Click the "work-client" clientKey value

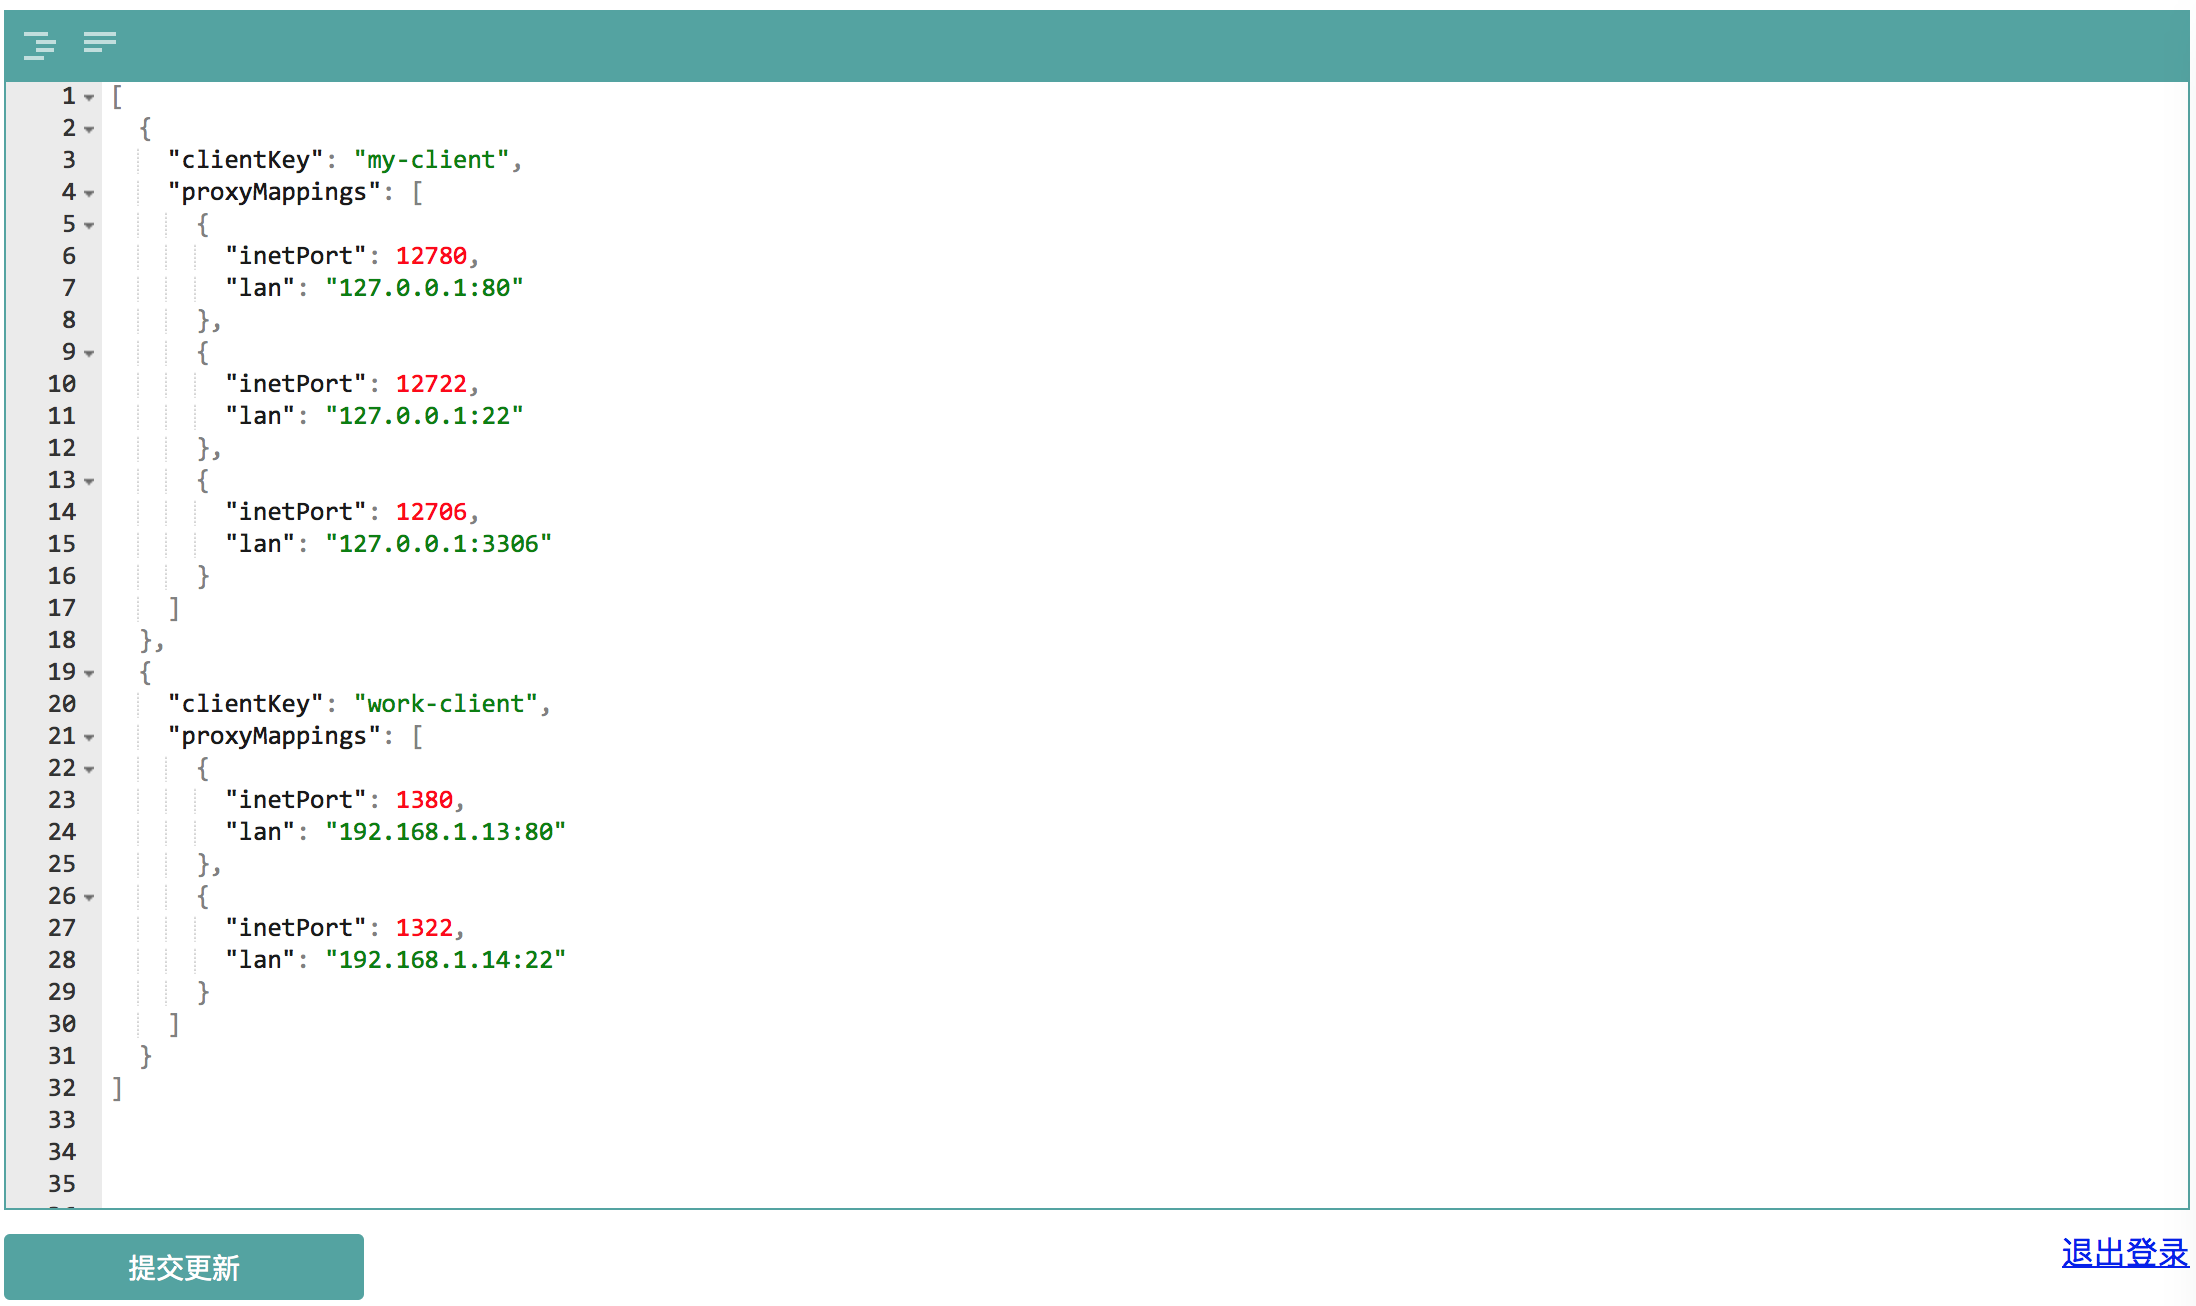pos(445,704)
